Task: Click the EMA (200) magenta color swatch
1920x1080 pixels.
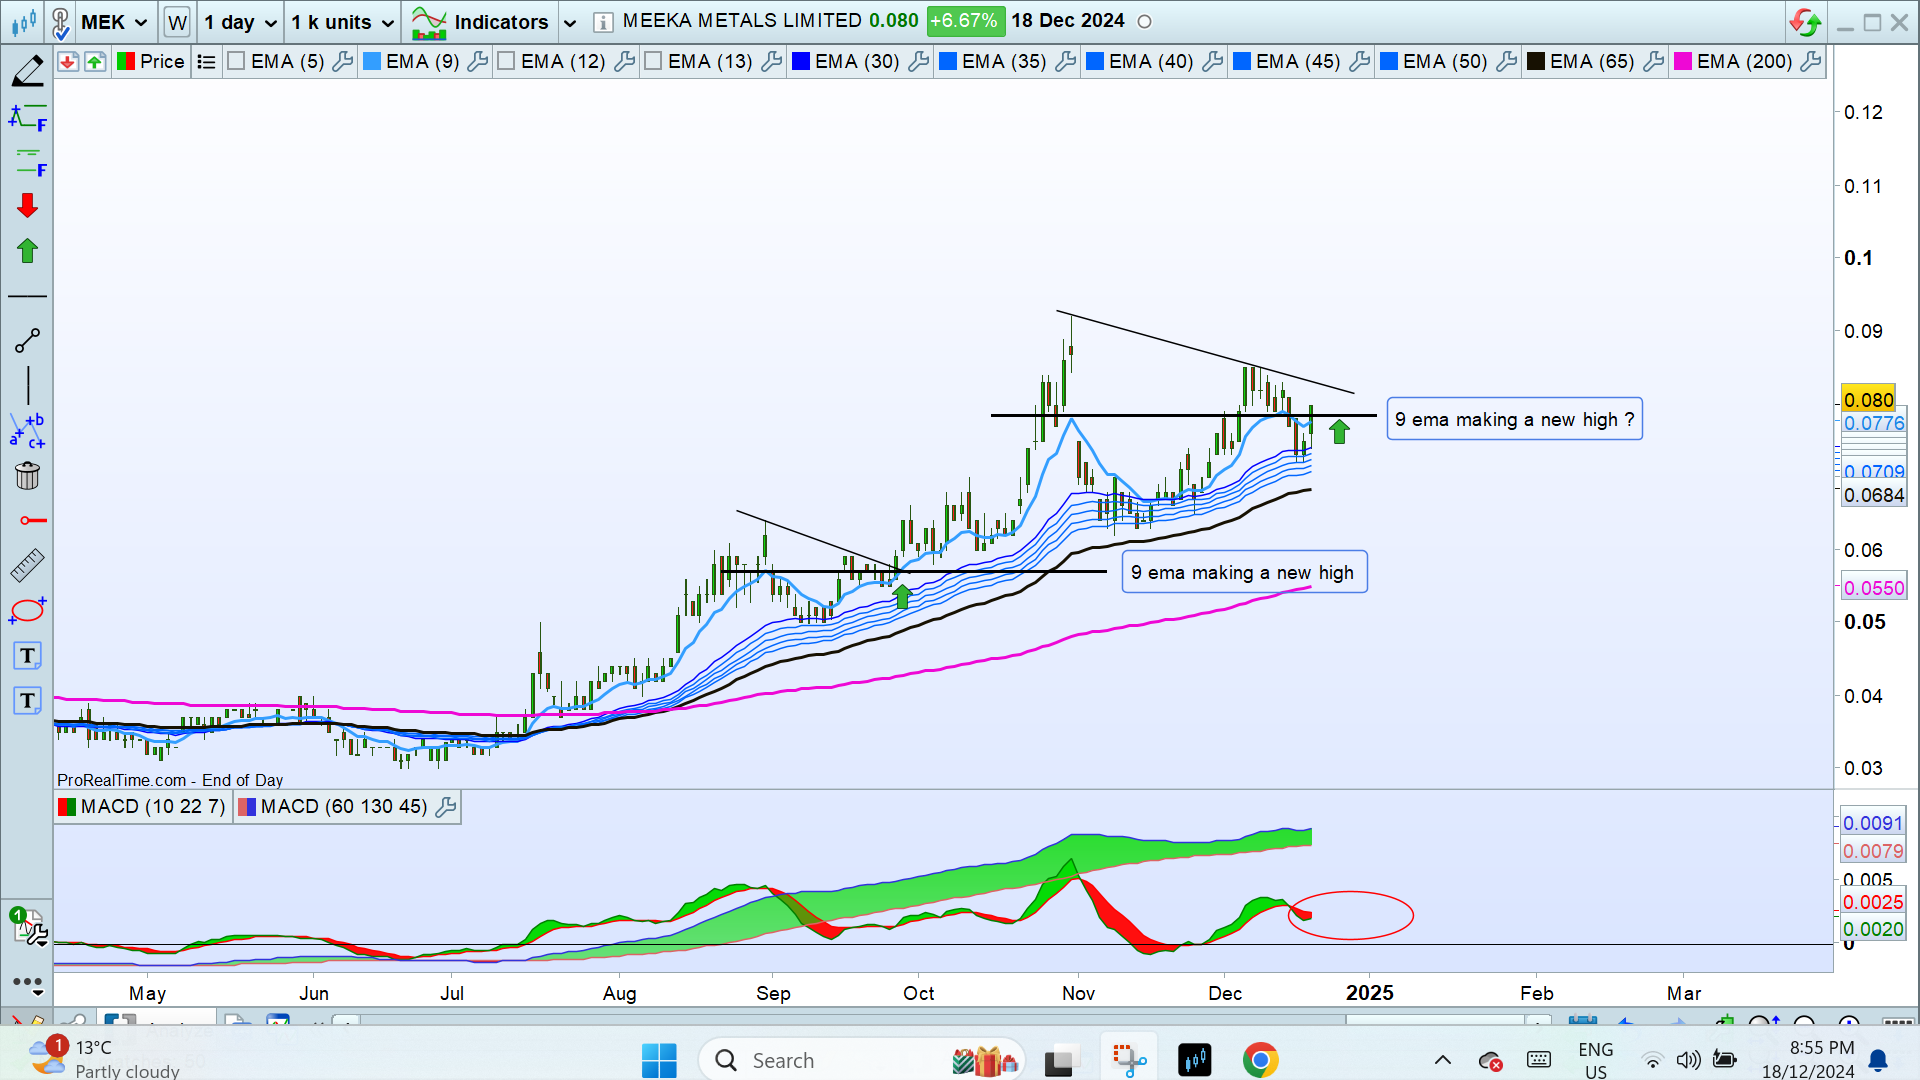Action: (x=1682, y=62)
